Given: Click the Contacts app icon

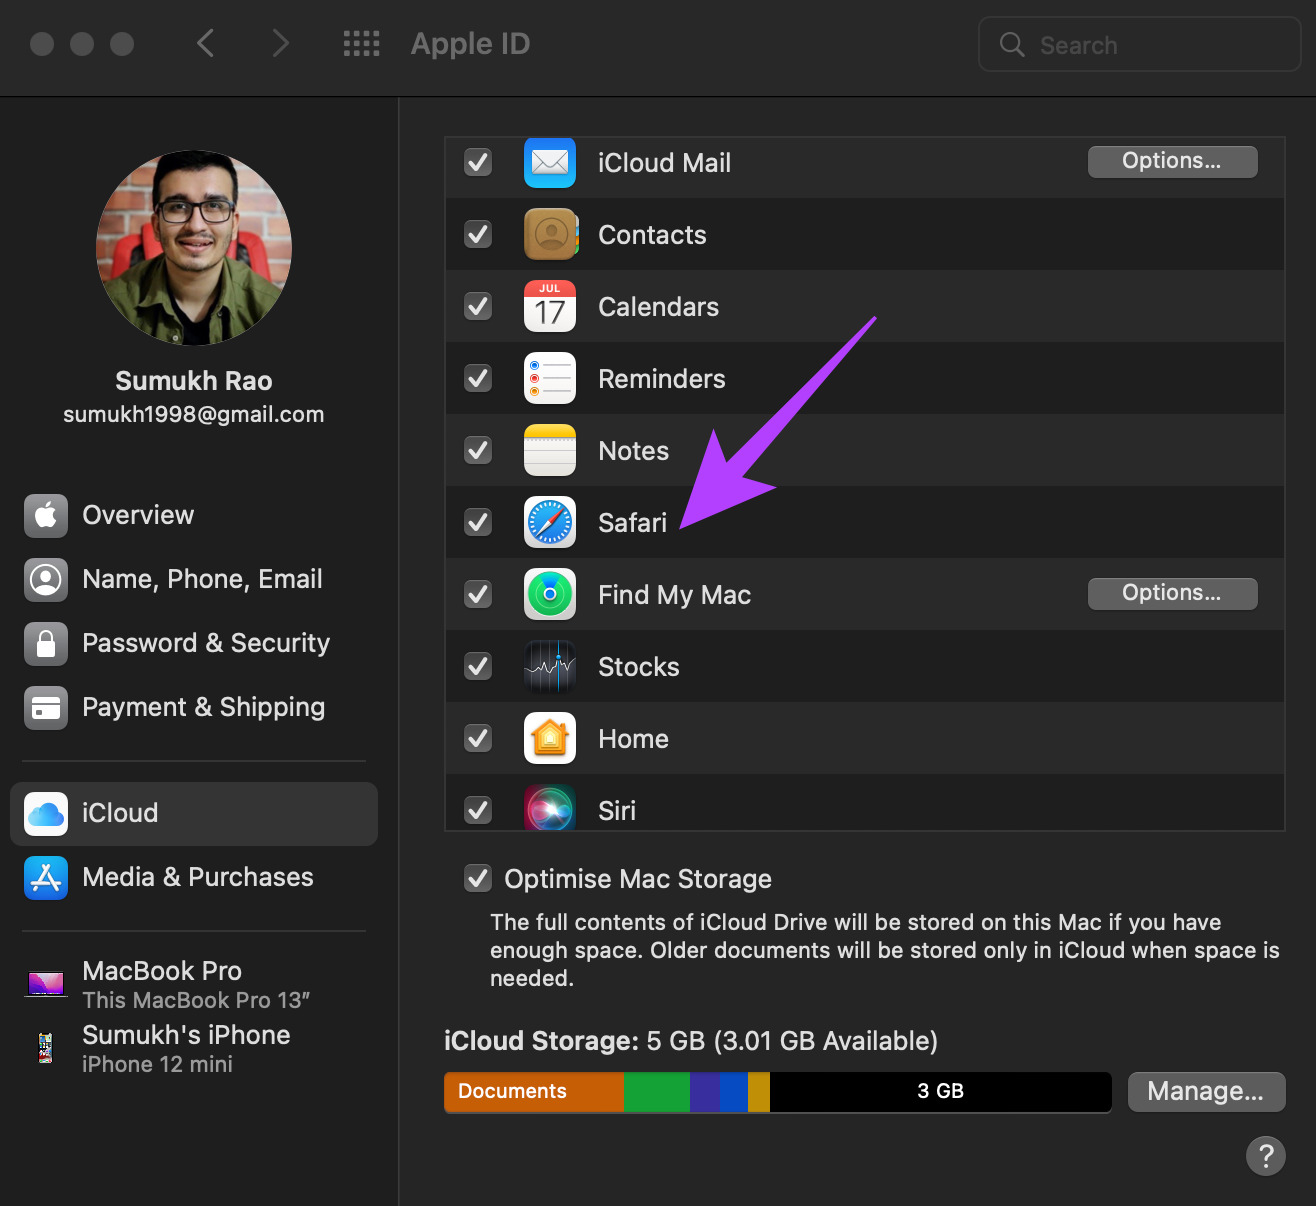Looking at the screenshot, I should (x=550, y=234).
